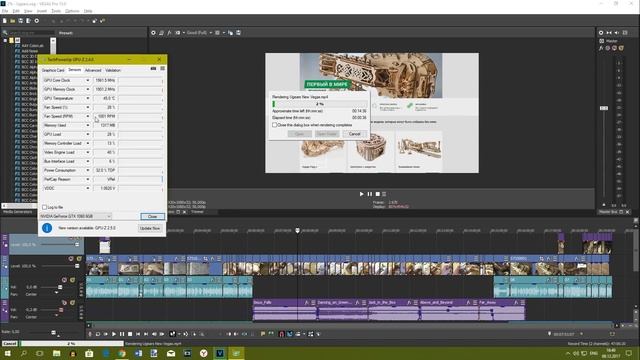The height and width of the screenshot is (360, 640).
Task: Open the GPU Temperature sensor dropdown
Action: [87, 98]
